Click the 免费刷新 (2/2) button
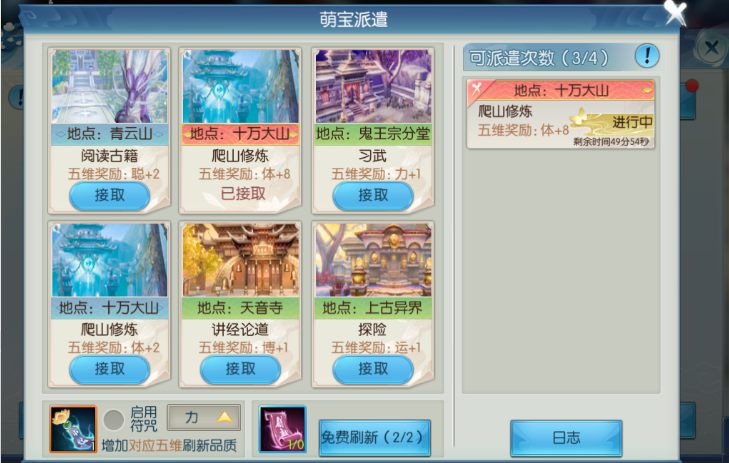The height and width of the screenshot is (463, 729). pyautogui.click(x=375, y=437)
